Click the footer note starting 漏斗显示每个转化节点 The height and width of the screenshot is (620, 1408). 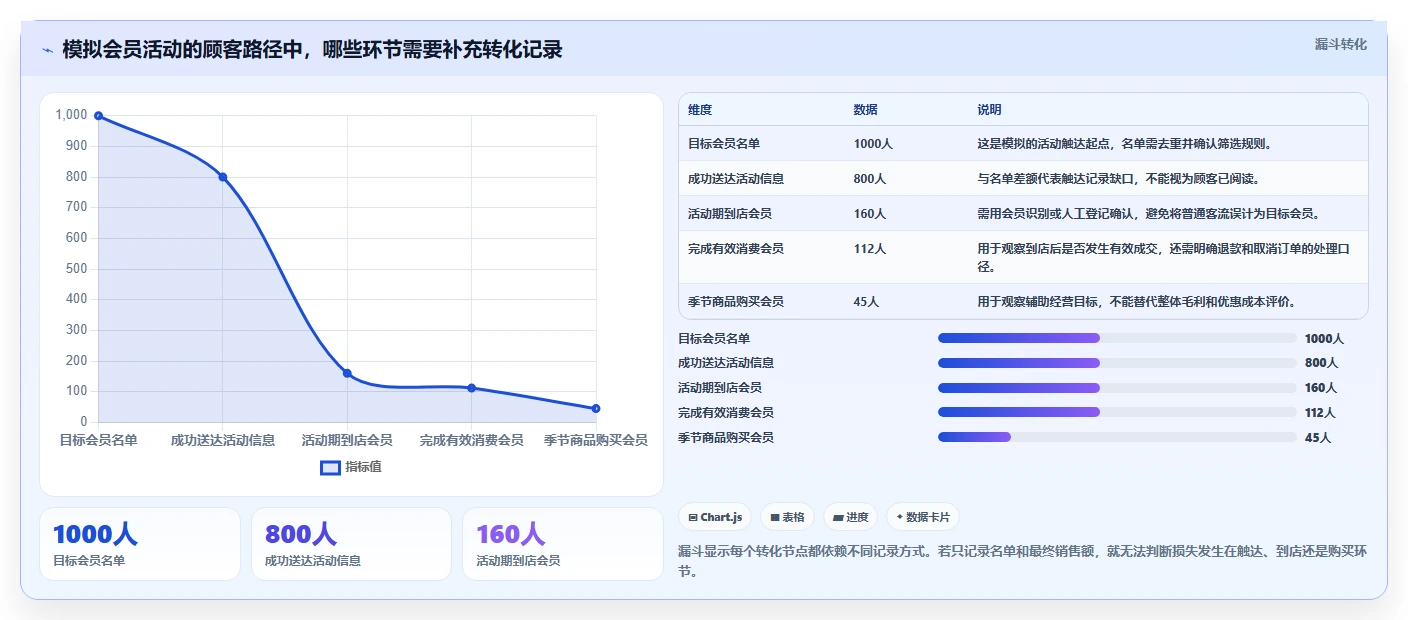(1022, 562)
